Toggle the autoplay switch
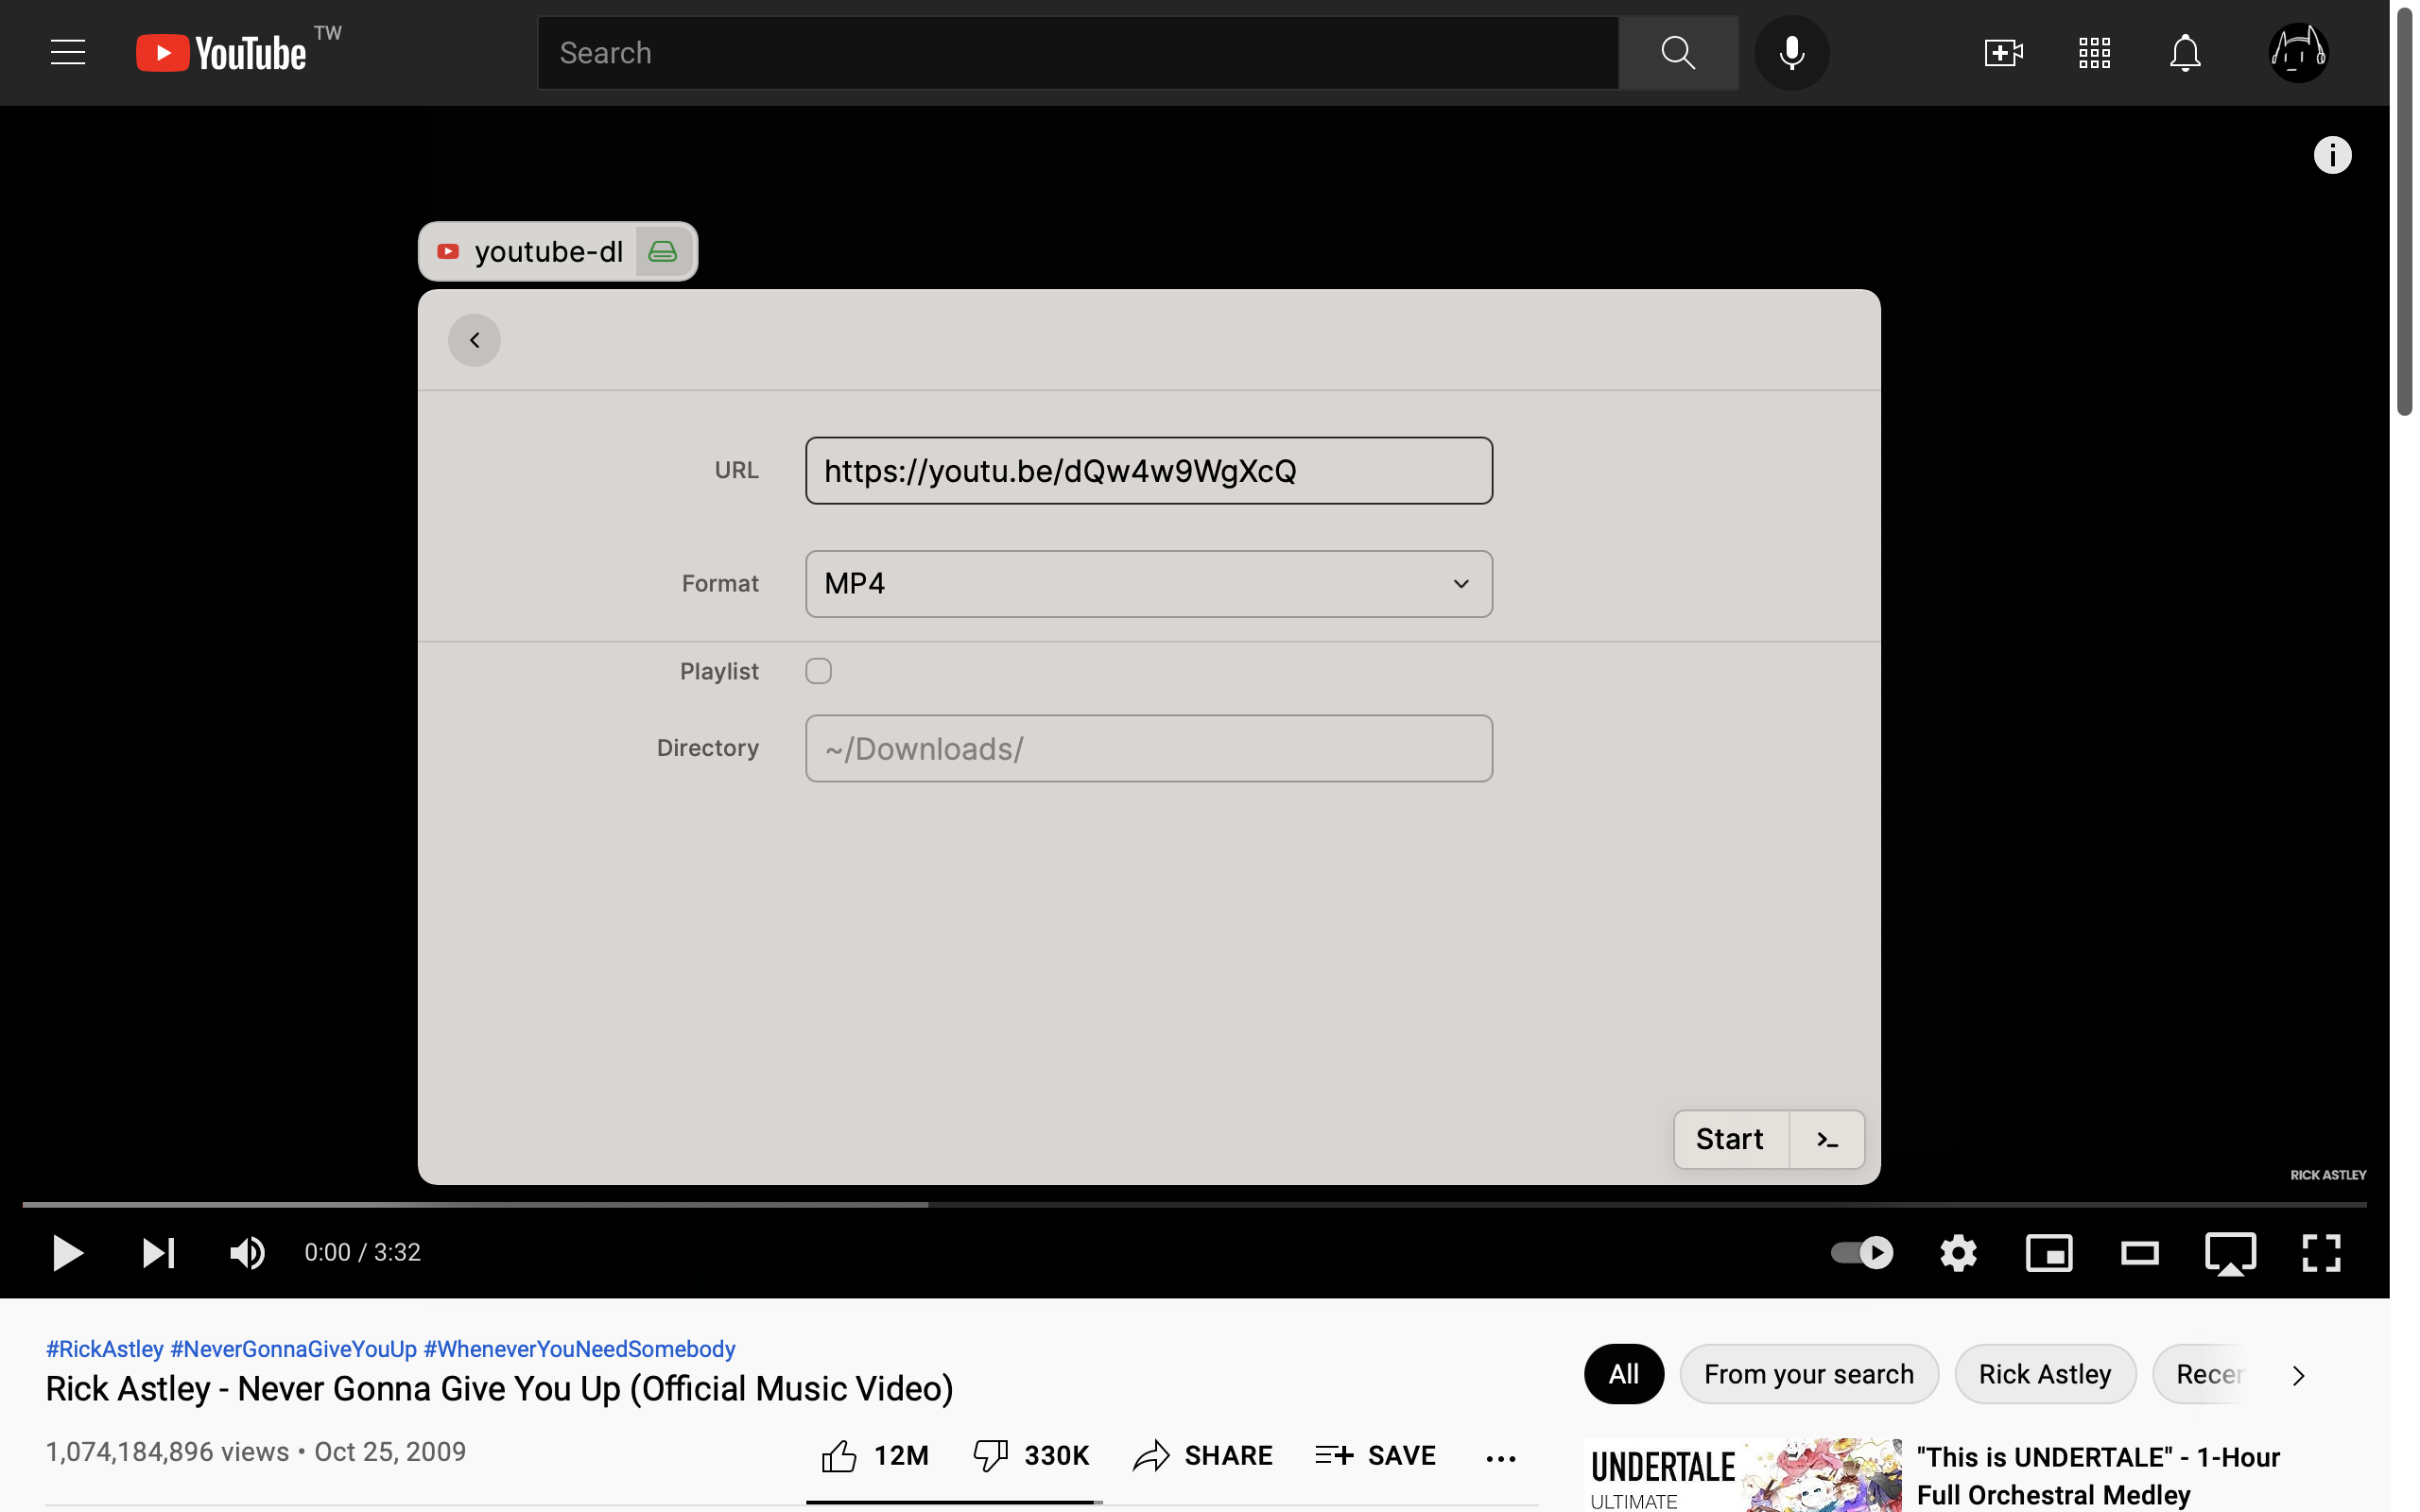2420x1512 pixels. [x=1862, y=1252]
